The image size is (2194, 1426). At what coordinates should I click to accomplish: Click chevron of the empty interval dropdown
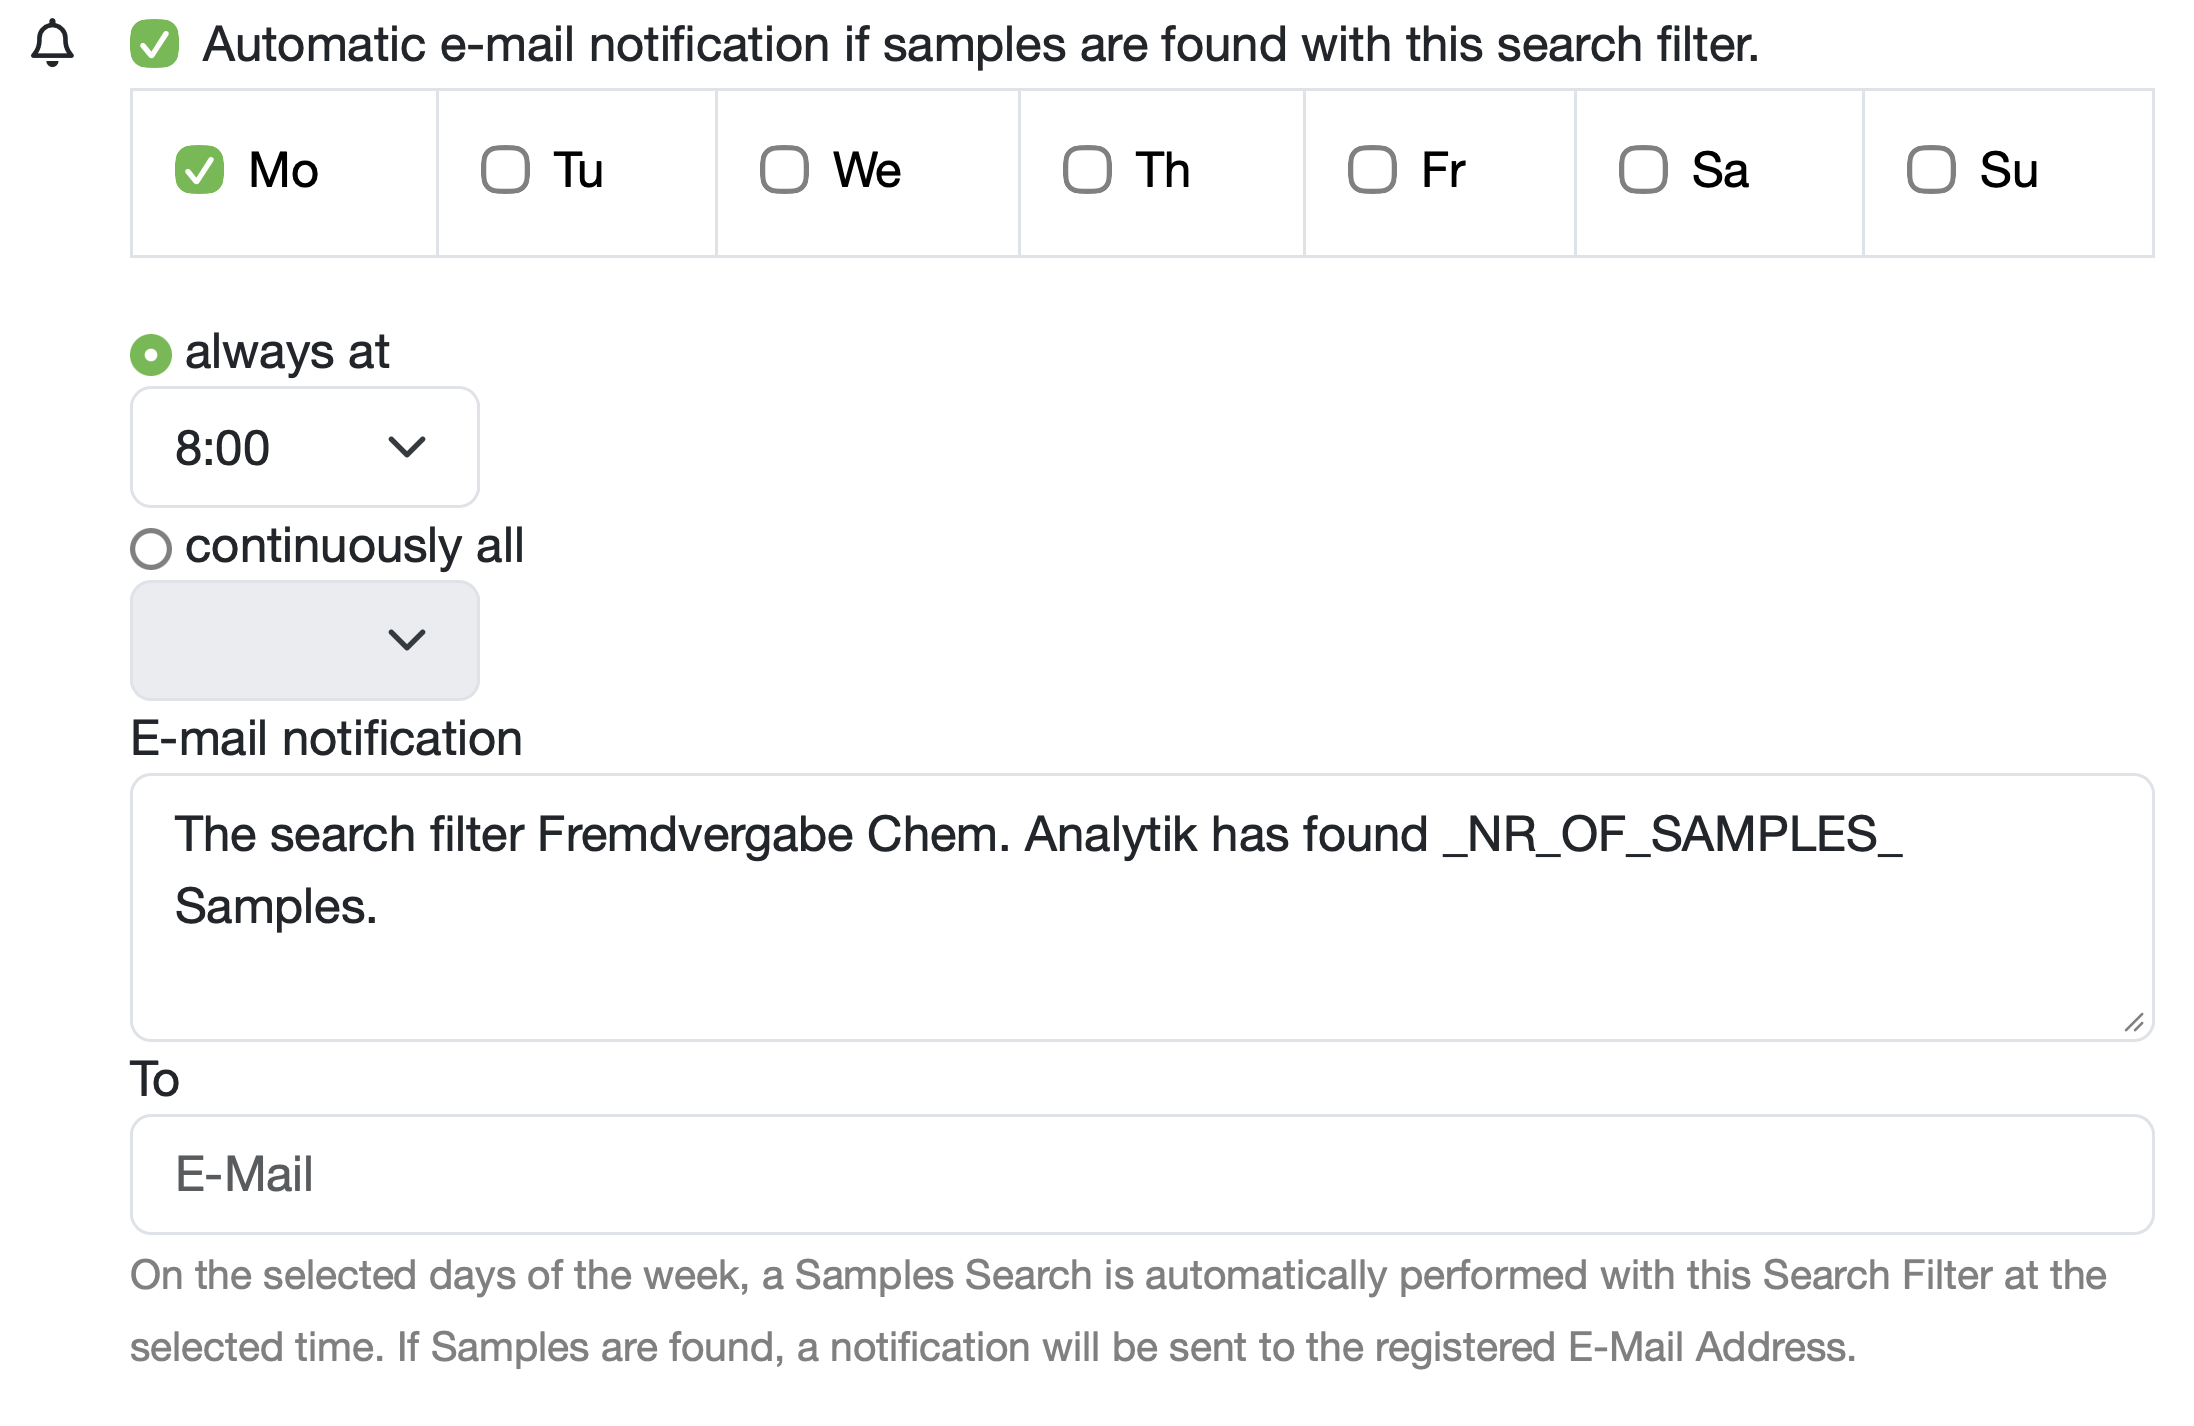coord(407,640)
